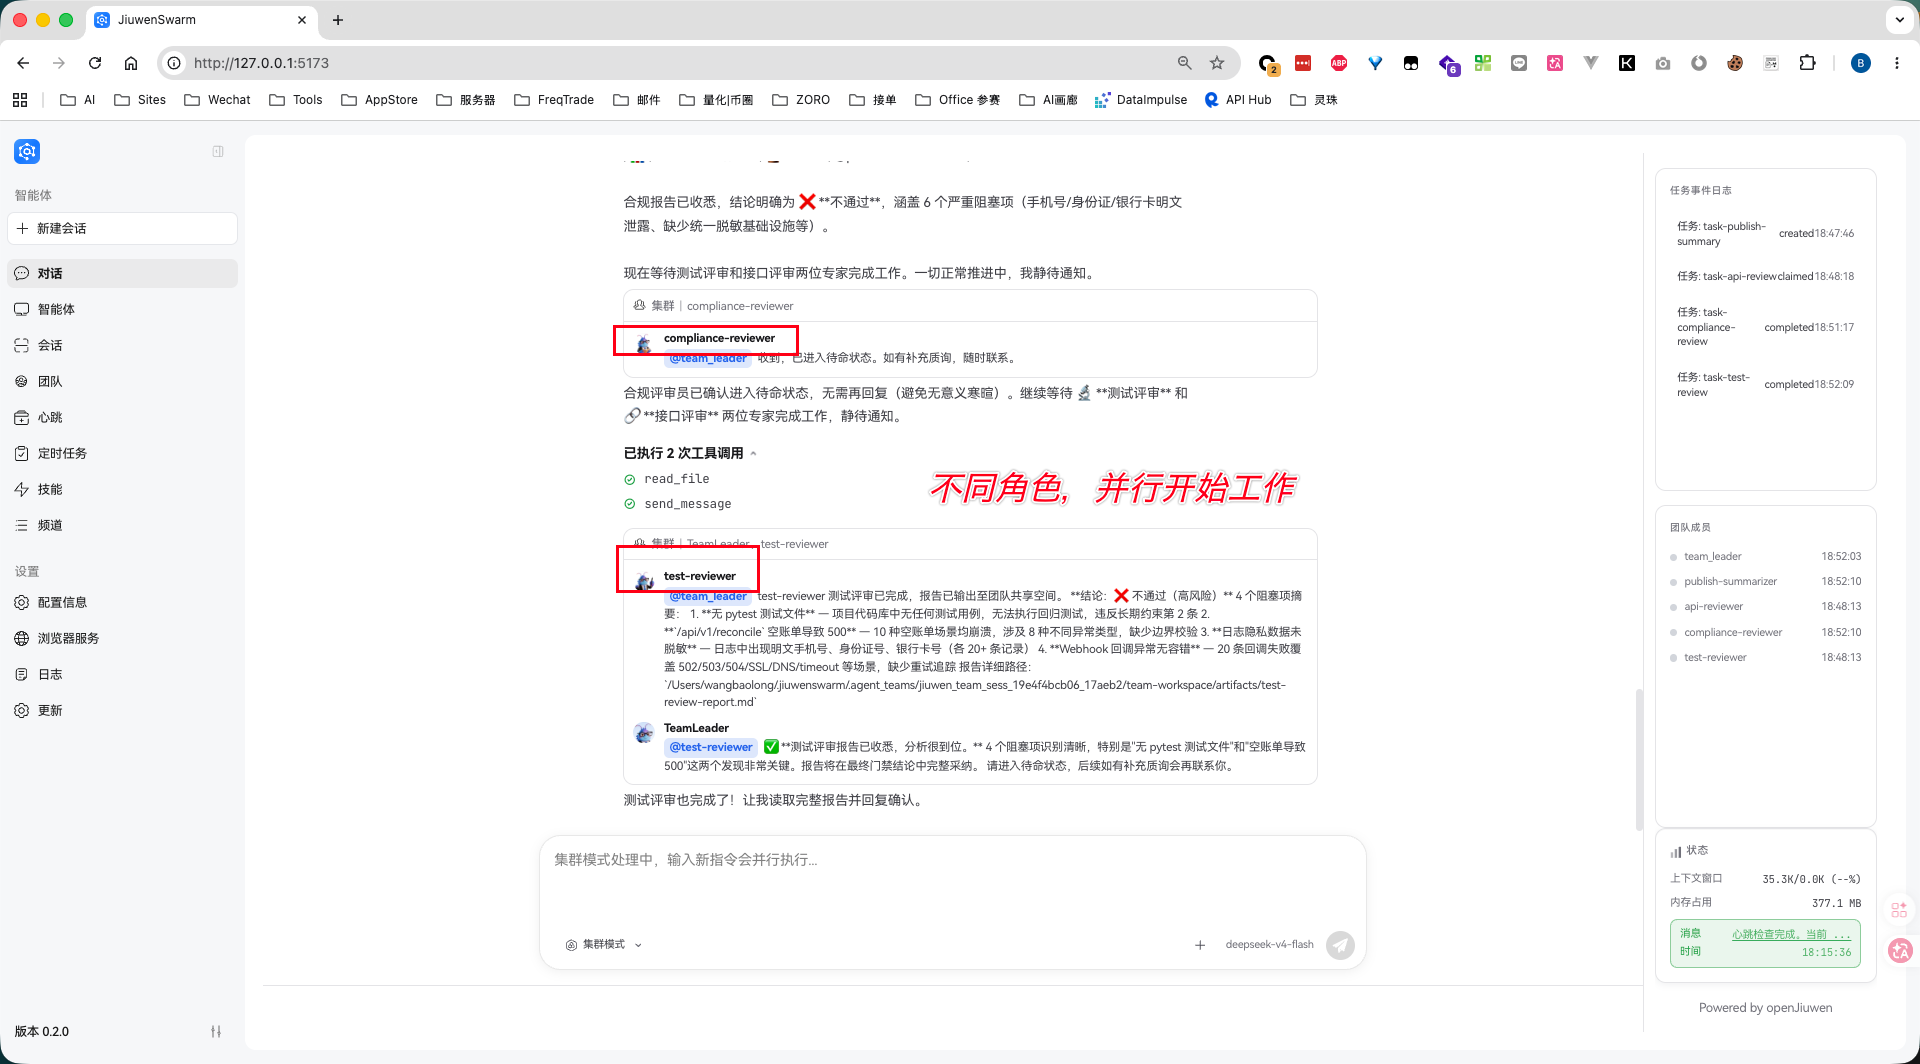Viewport: 1920px width, 1064px height.
Task: Open the browser extensions puzzle icon
Action: 1807,63
